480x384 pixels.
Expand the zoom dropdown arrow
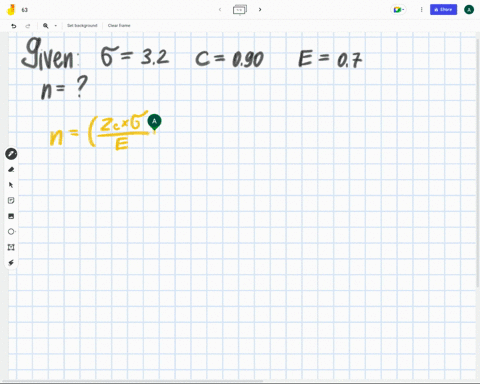click(x=56, y=26)
